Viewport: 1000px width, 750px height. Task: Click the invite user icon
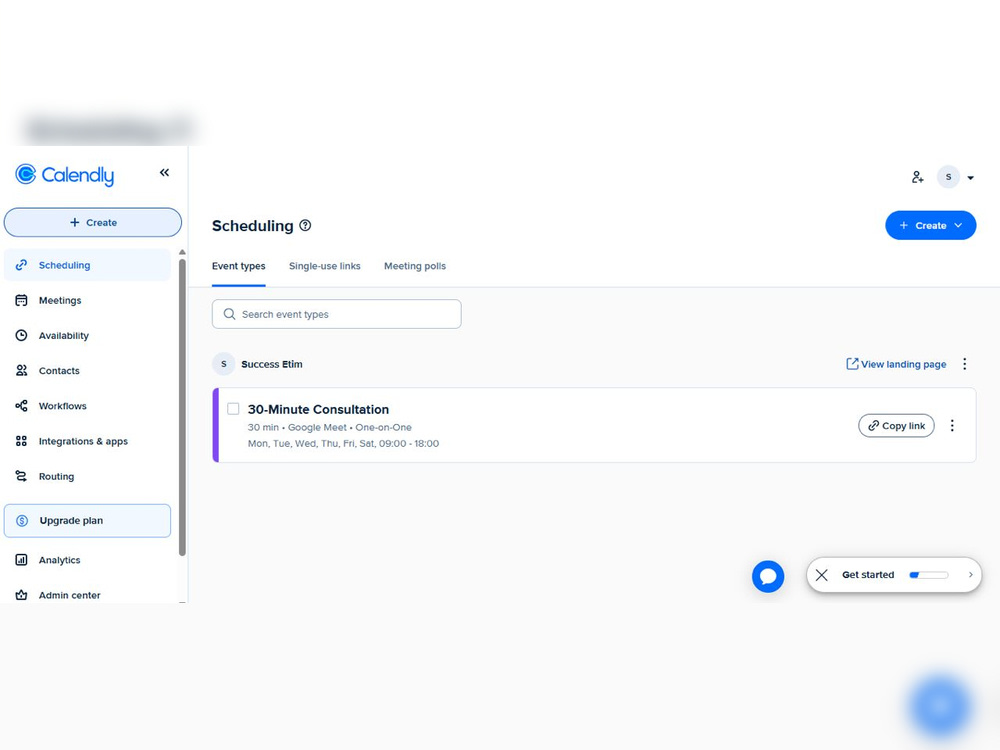917,177
